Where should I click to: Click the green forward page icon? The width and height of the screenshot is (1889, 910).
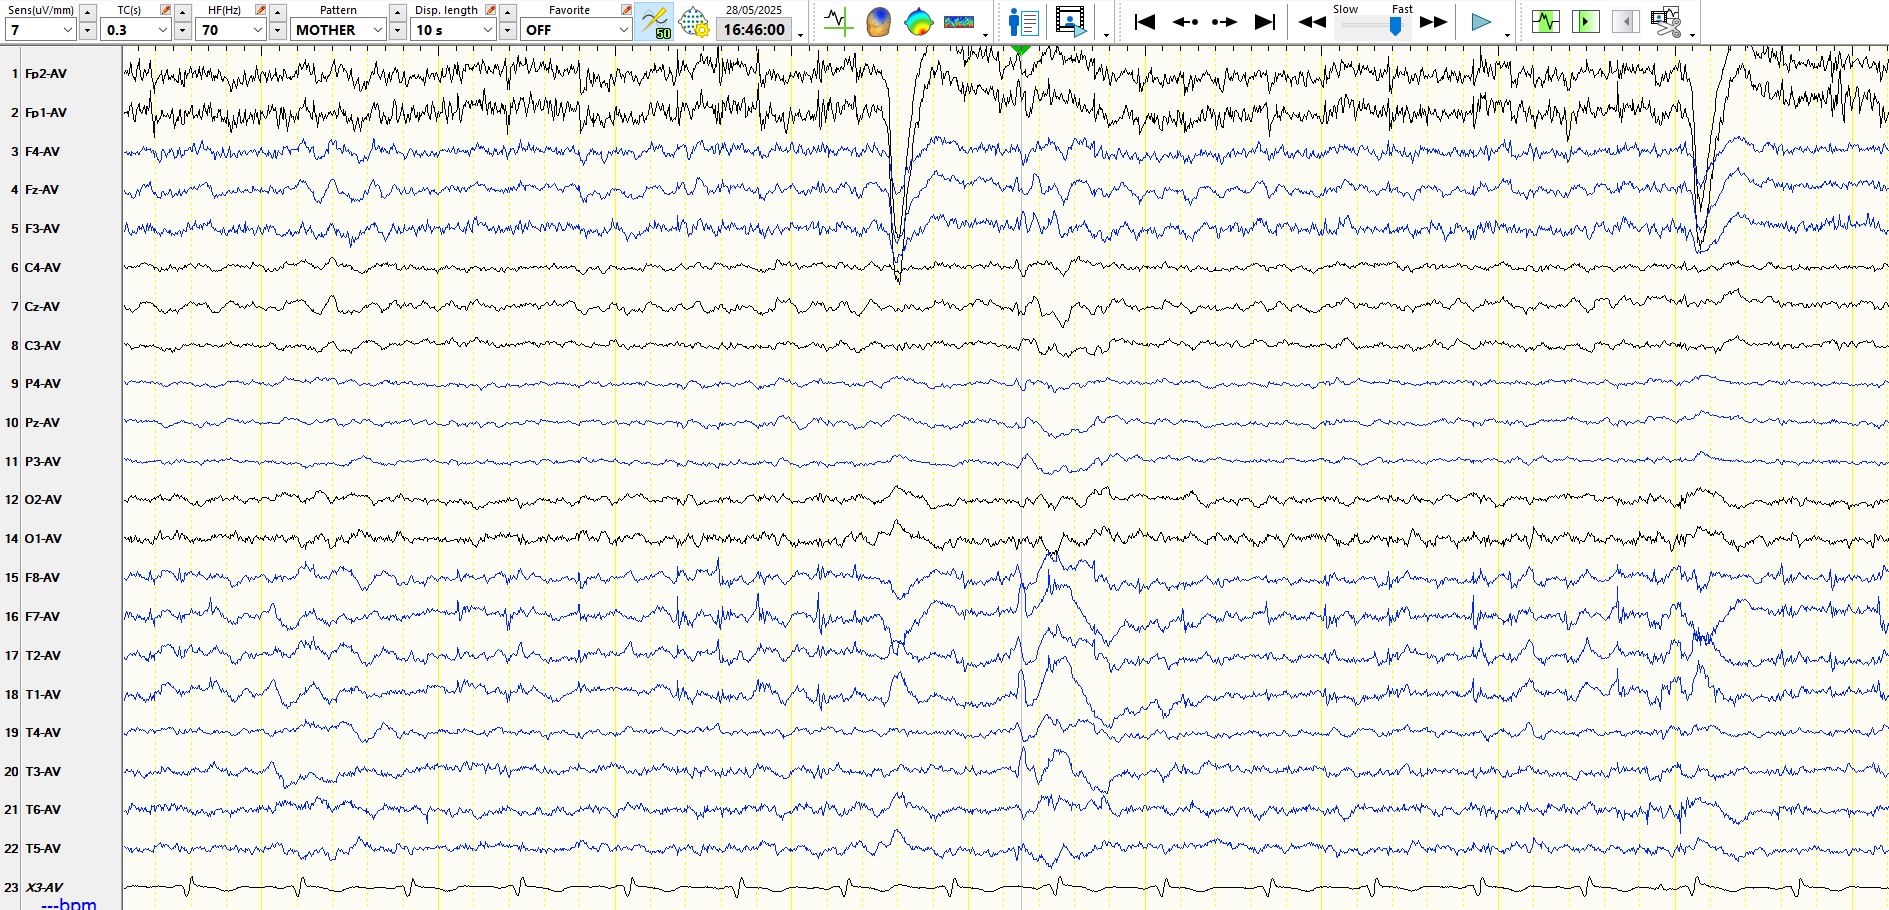pos(1585,21)
